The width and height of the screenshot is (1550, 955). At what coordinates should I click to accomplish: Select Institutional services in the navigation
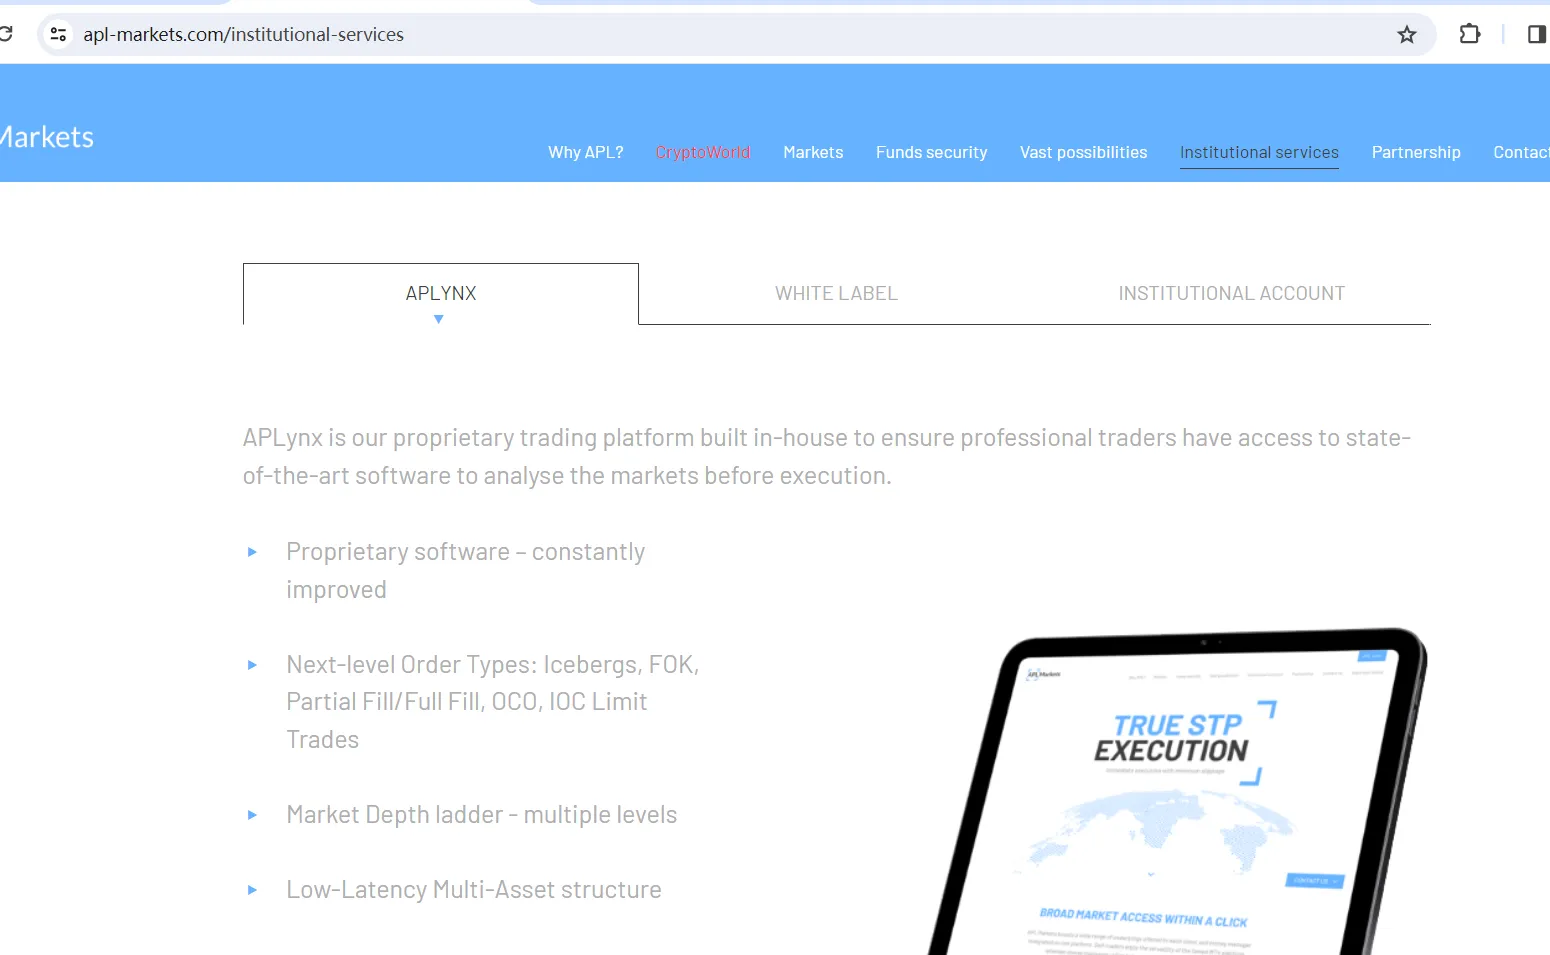pyautogui.click(x=1259, y=152)
